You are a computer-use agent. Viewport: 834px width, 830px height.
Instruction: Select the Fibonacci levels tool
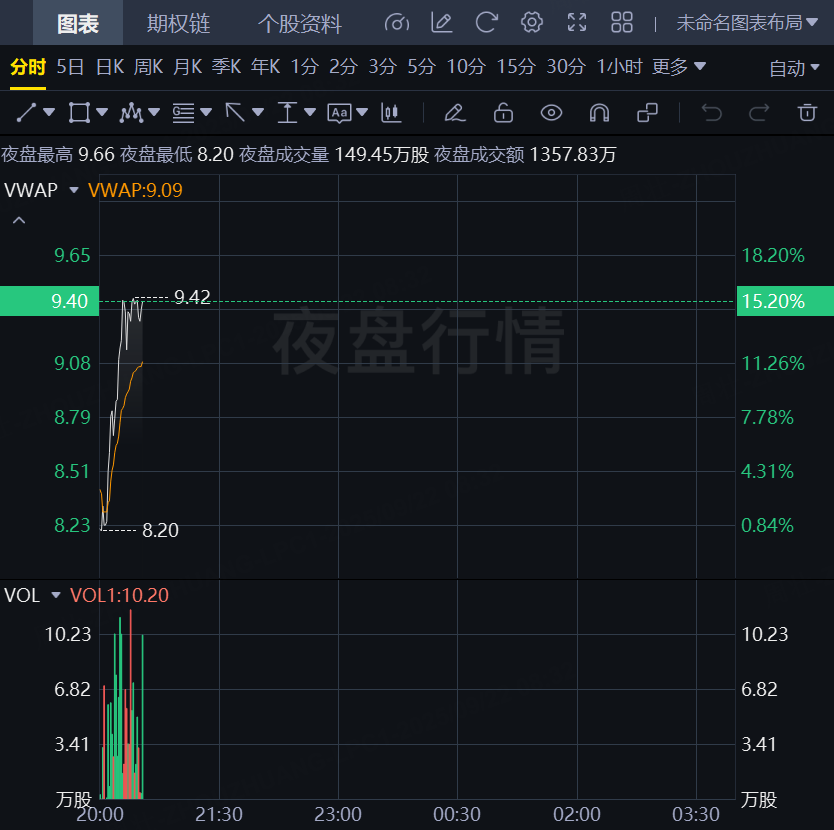tap(184, 112)
